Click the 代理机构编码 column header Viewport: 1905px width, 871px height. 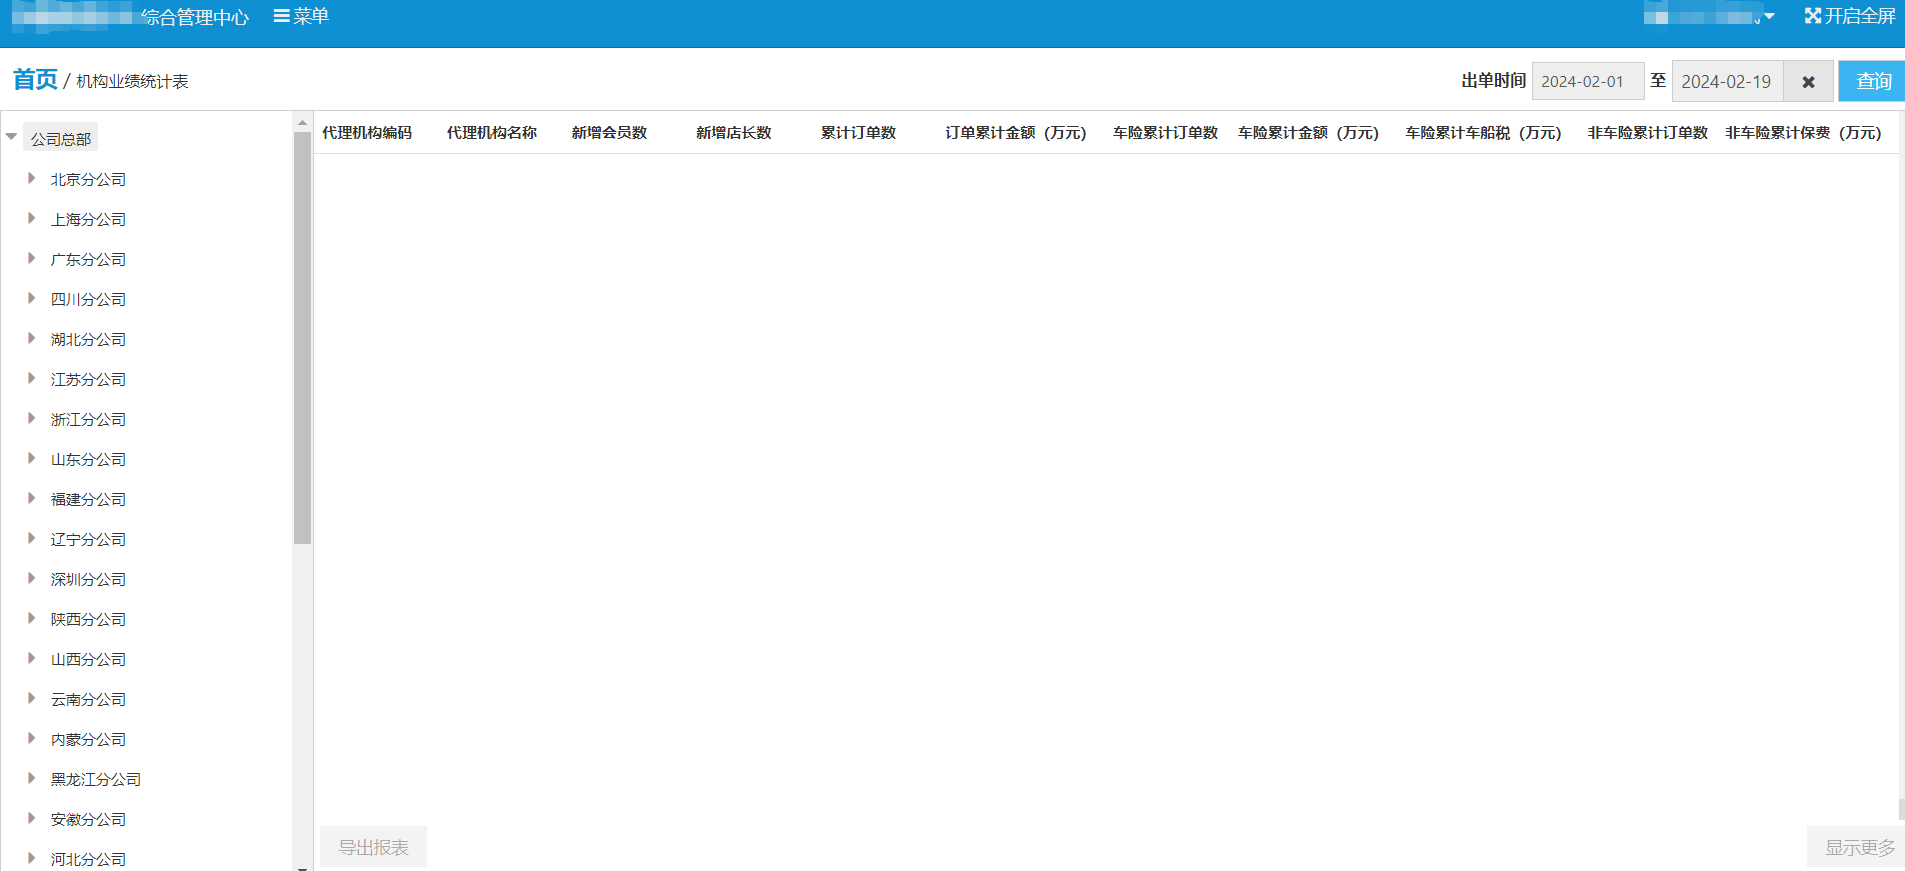(x=367, y=133)
